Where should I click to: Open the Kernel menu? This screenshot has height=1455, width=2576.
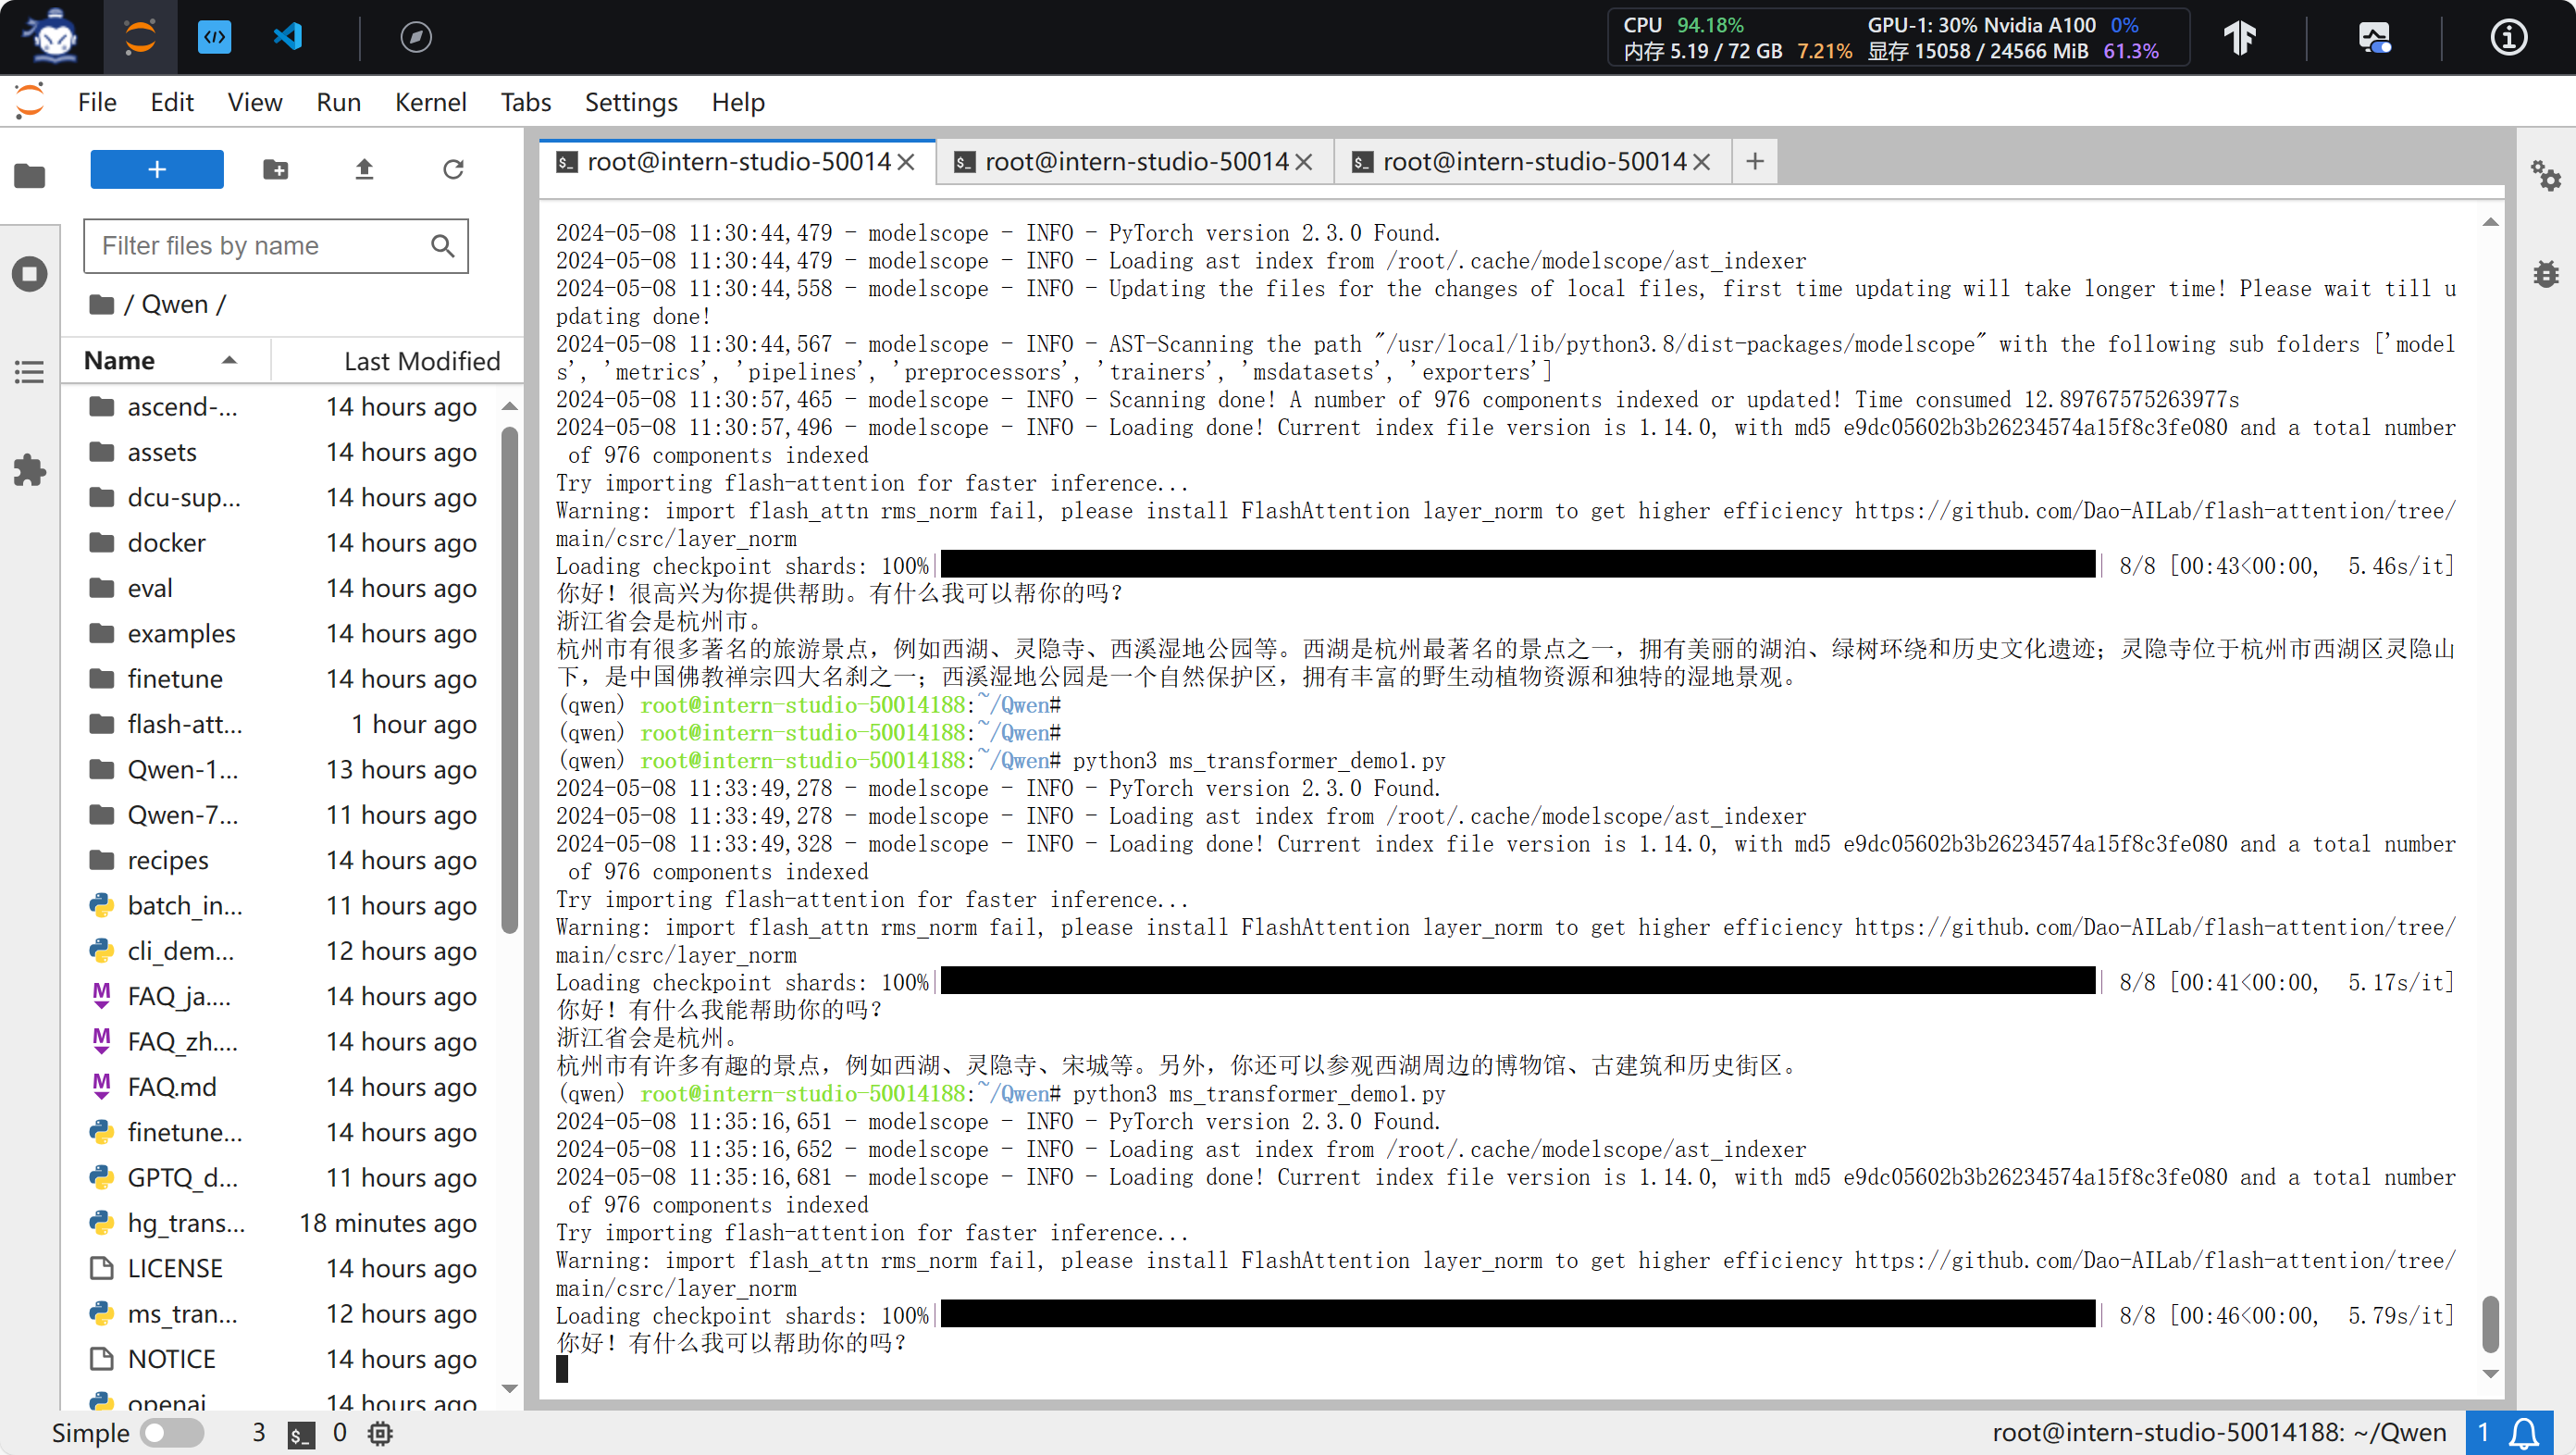click(x=430, y=102)
